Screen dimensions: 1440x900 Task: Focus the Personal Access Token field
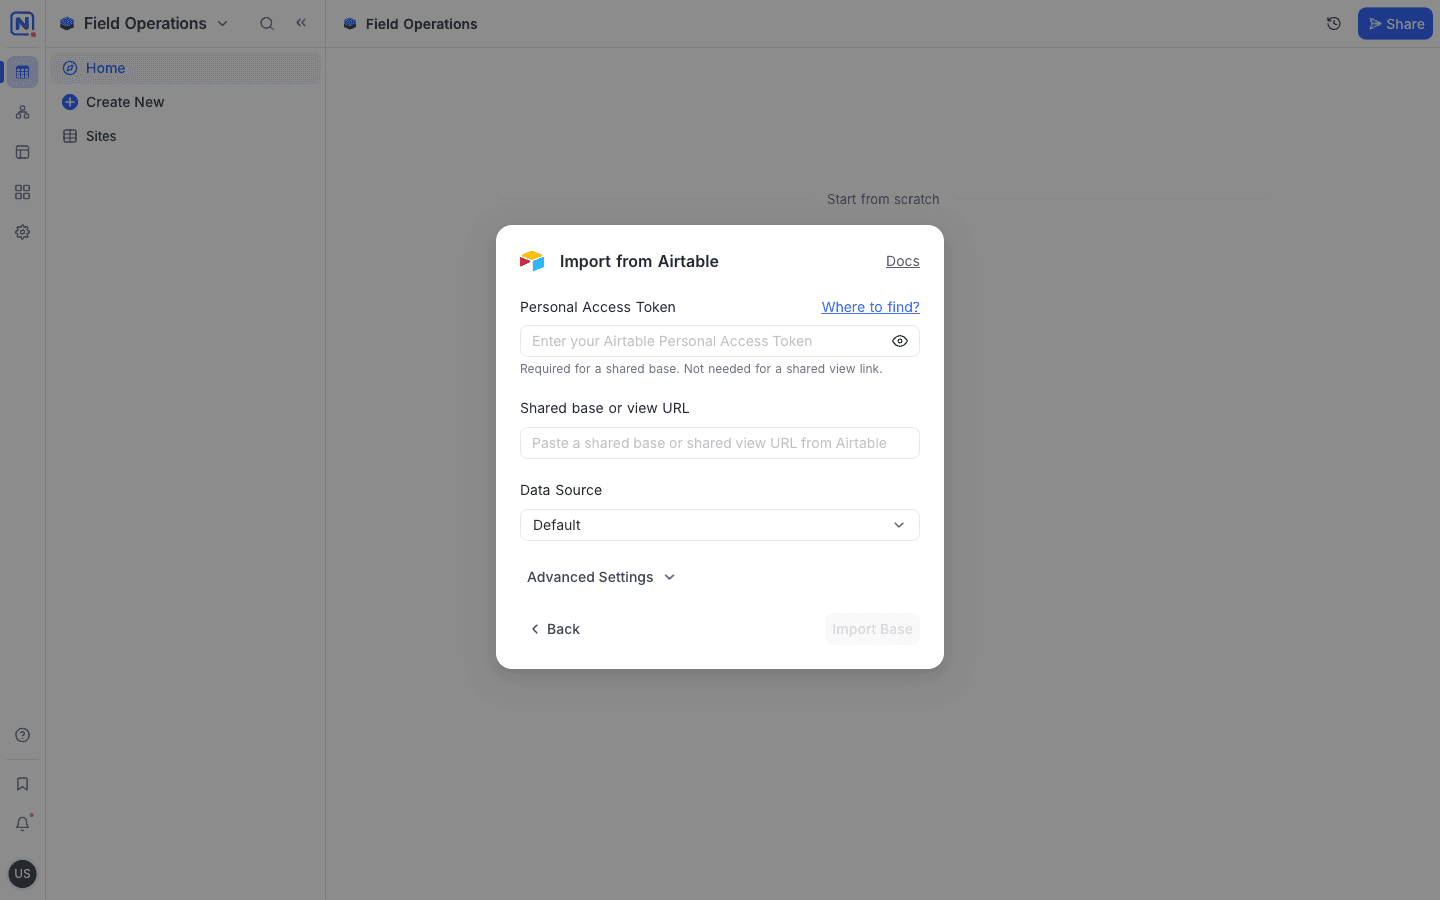coord(720,341)
